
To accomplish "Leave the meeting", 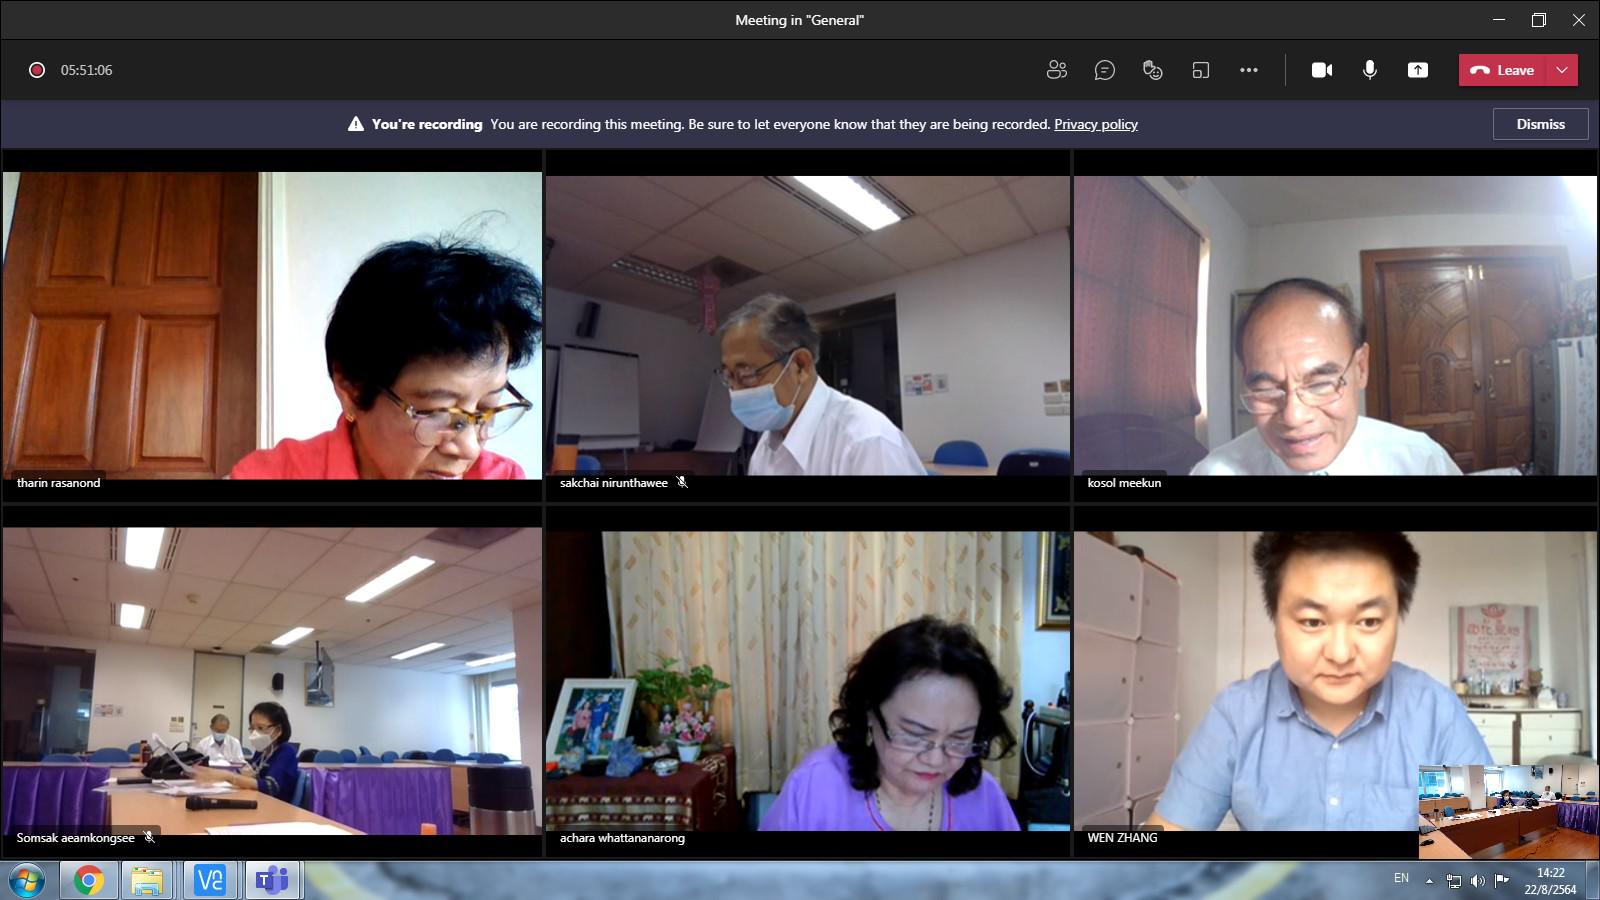I will click(x=1502, y=70).
